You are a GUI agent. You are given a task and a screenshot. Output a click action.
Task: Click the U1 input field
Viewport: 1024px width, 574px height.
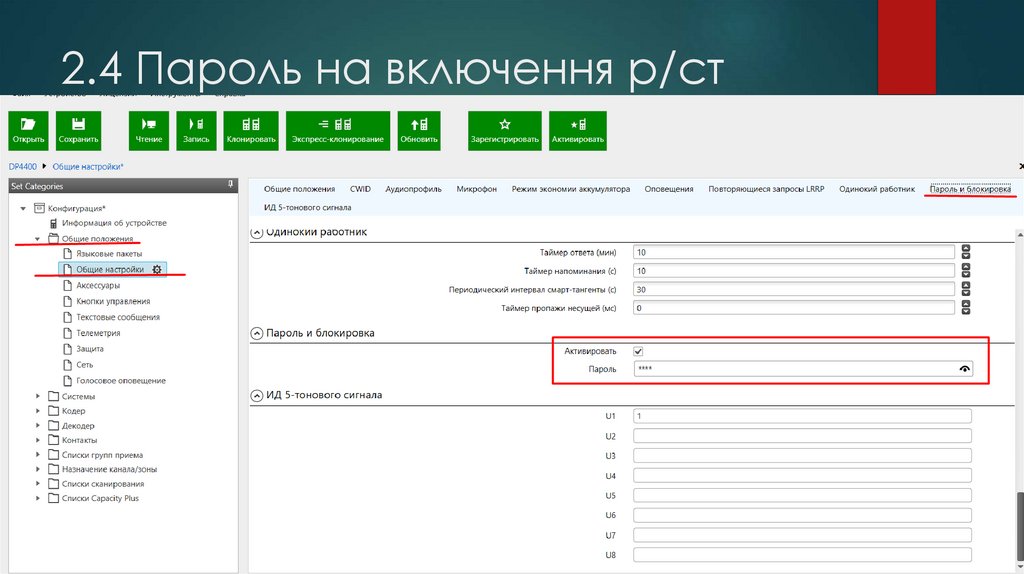802,416
